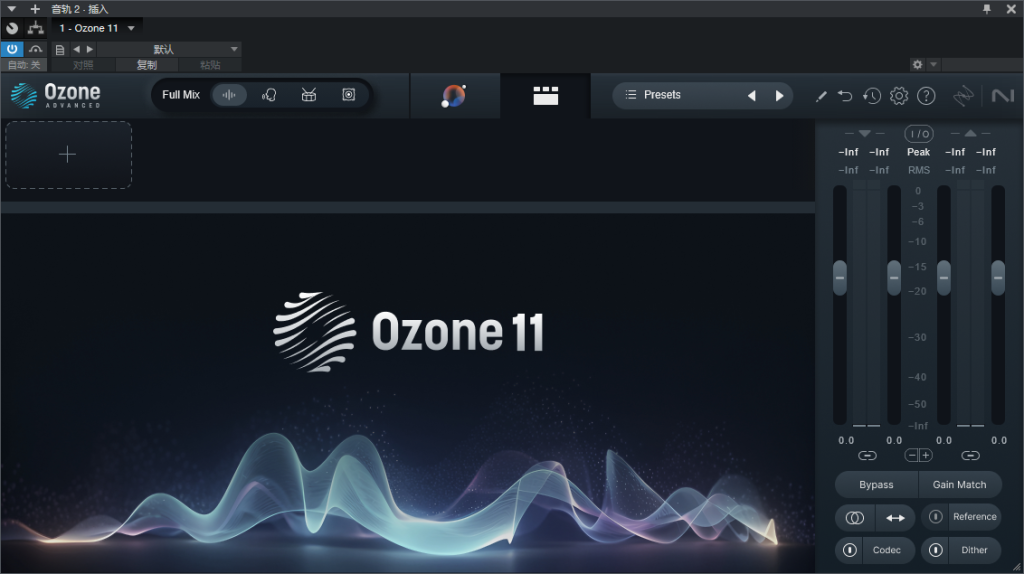1024x574 pixels.
Task: Open the Dither panel label
Action: 974,550
